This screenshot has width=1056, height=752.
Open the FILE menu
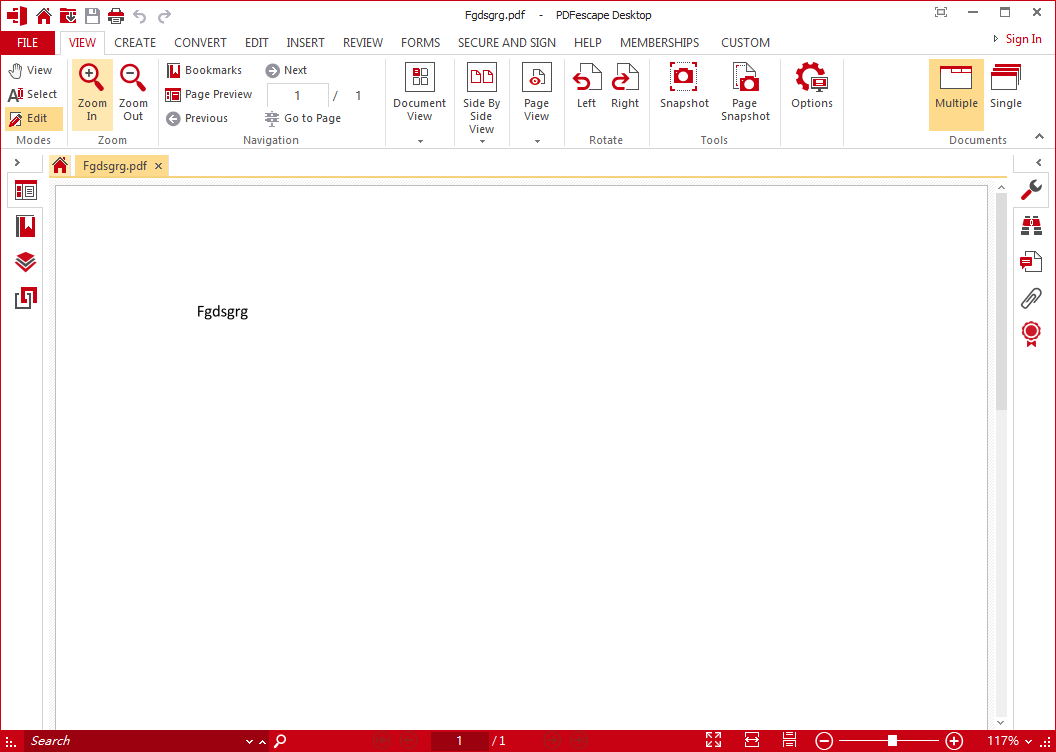click(x=28, y=43)
